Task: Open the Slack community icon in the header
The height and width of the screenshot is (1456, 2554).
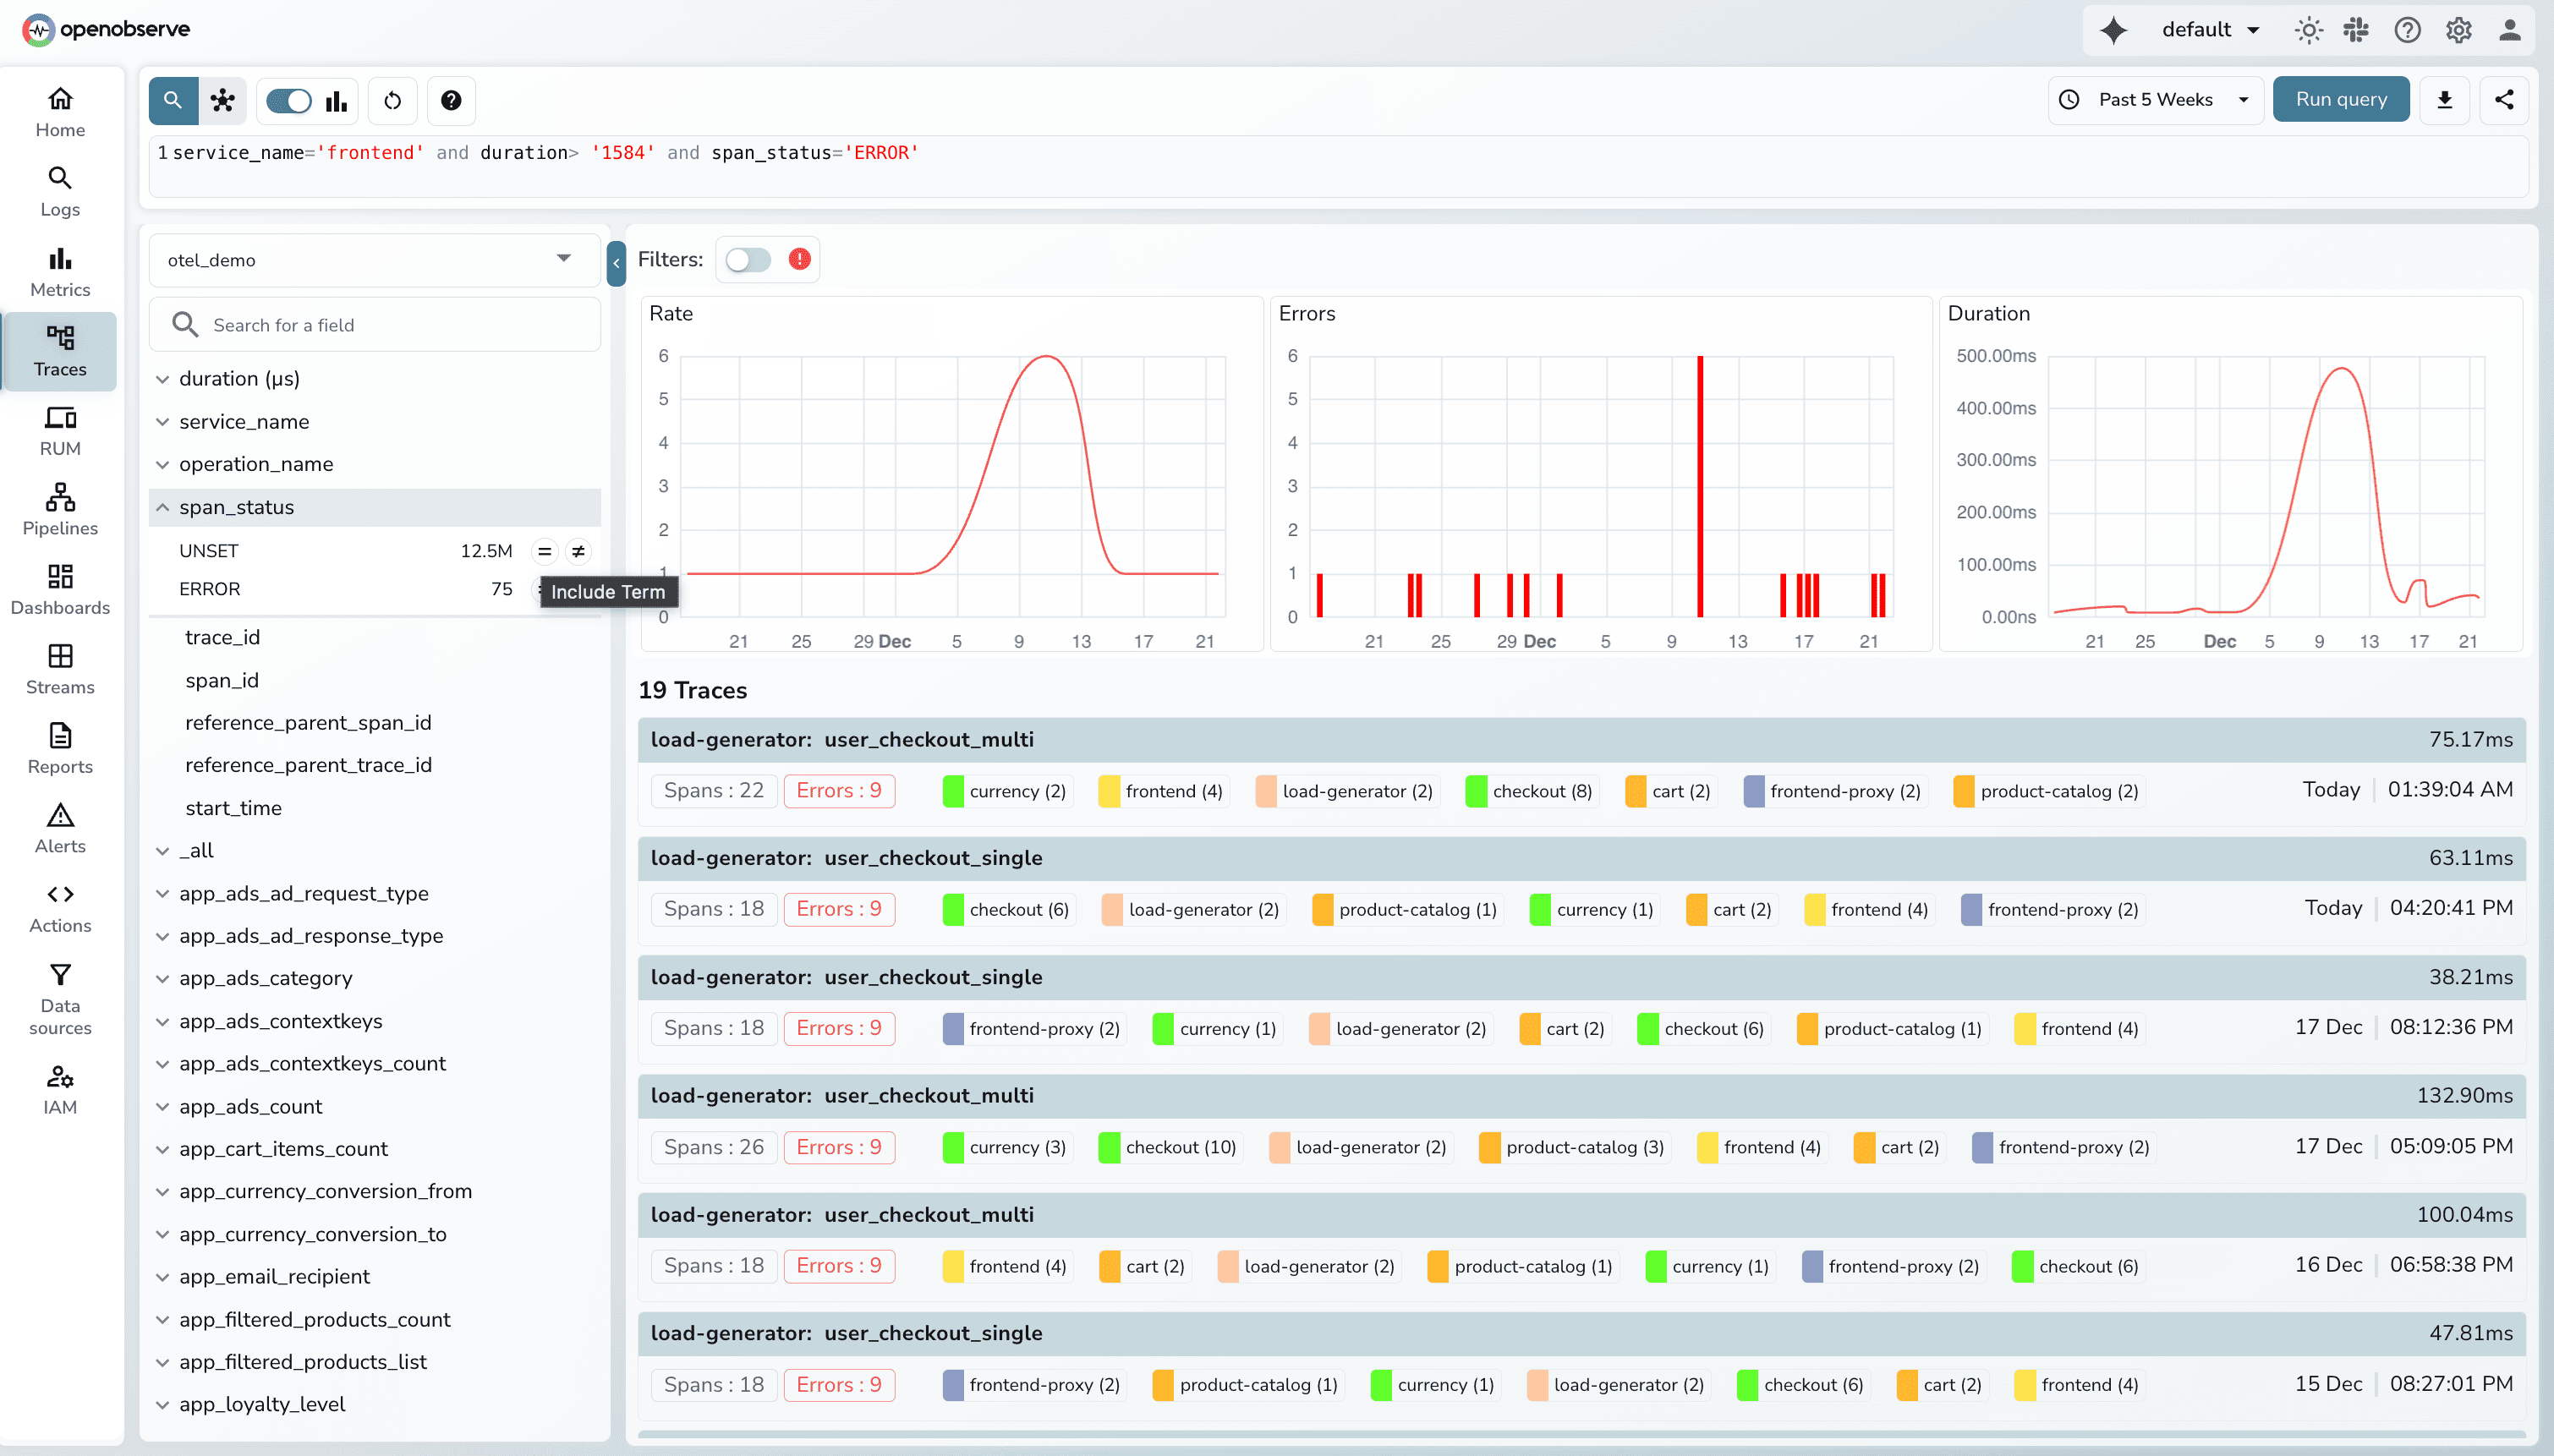Action: tap(2356, 29)
